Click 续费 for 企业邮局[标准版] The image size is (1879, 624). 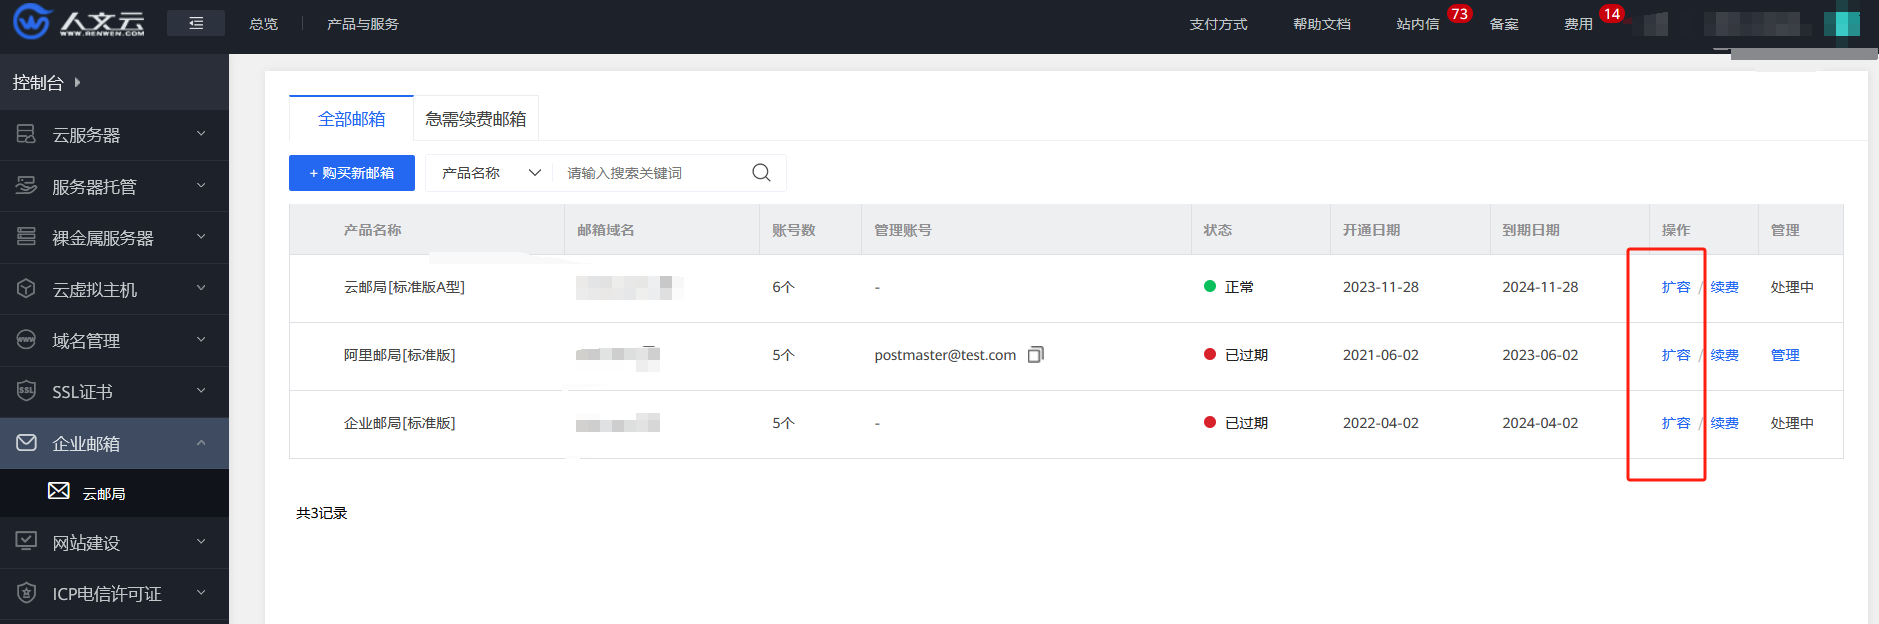click(1725, 423)
